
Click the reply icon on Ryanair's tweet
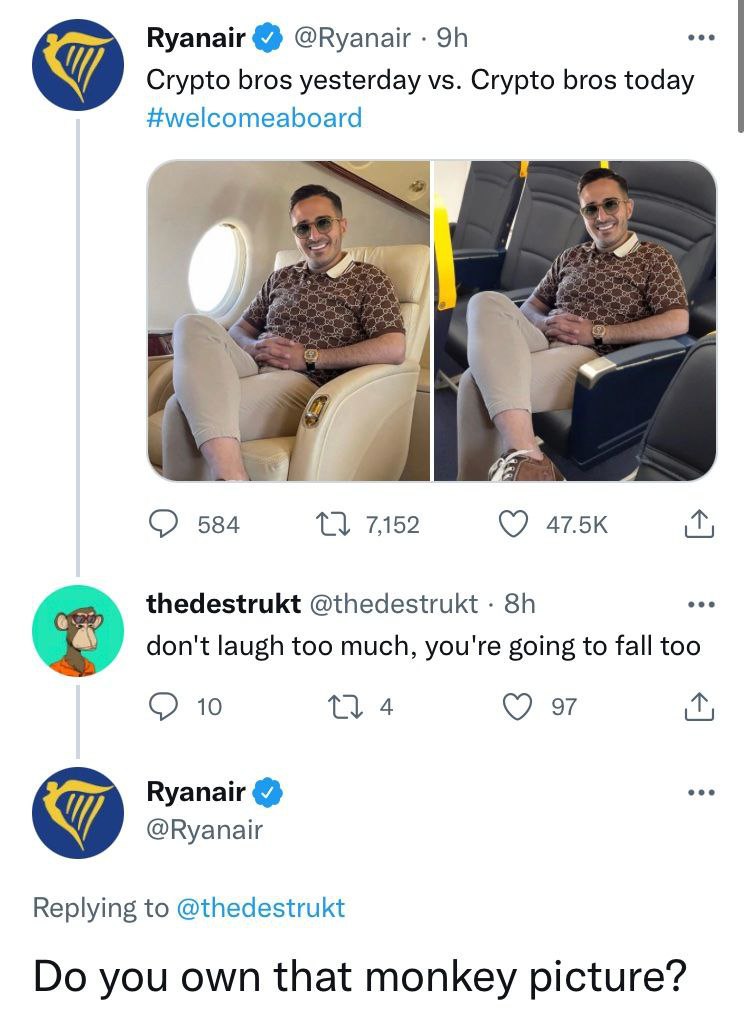(x=162, y=523)
